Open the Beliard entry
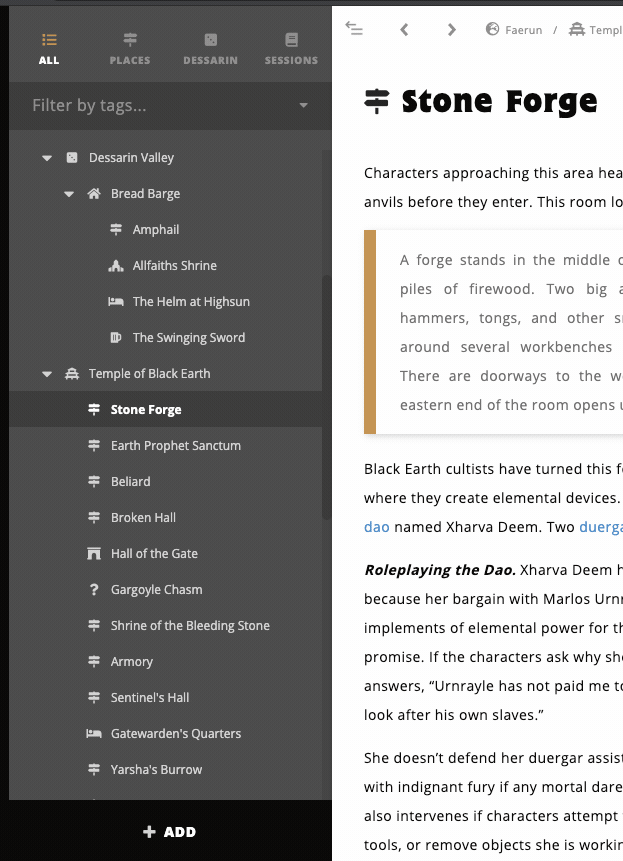The height and width of the screenshot is (861, 623). 131,482
